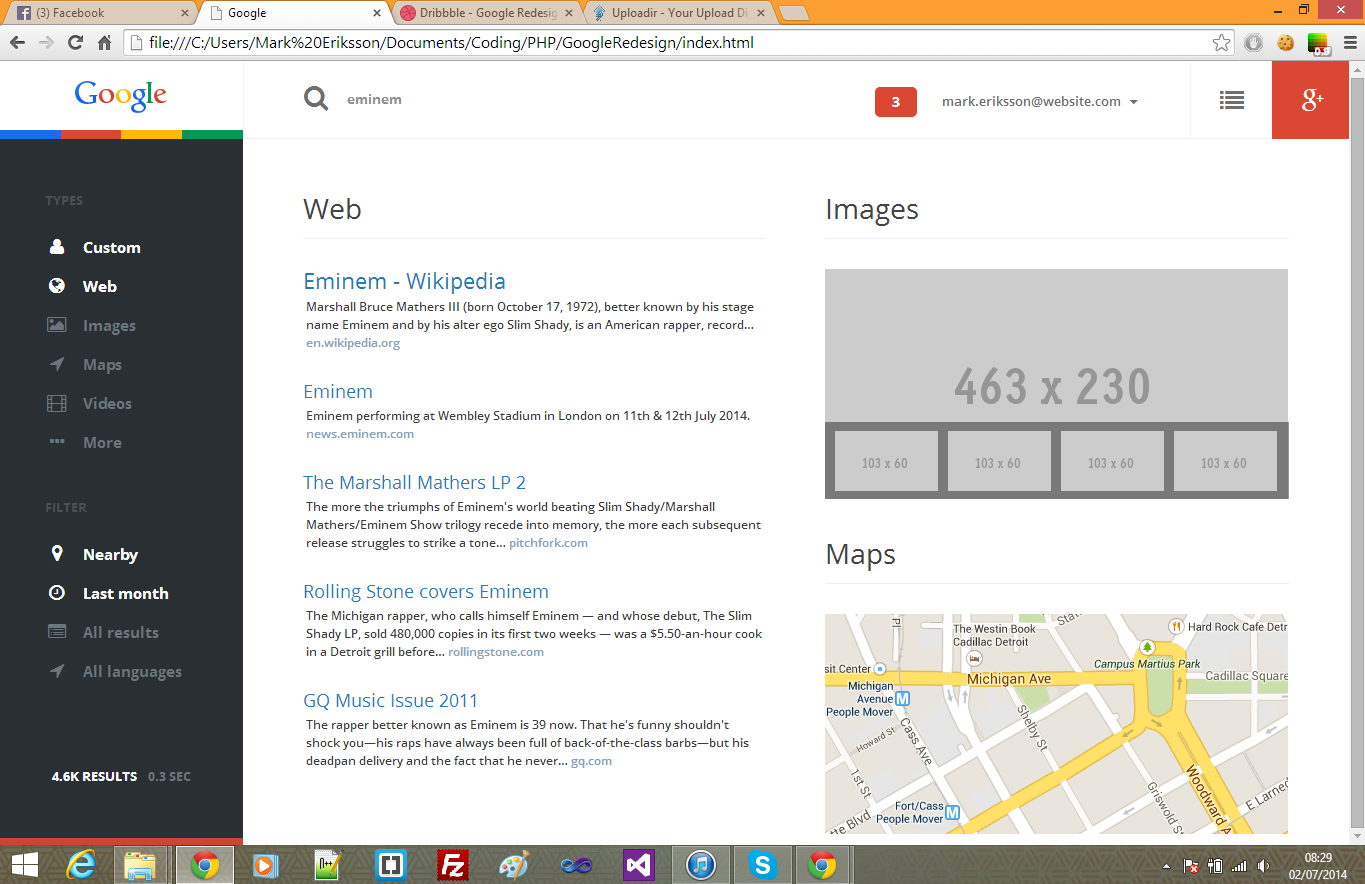Open the mark.eriksson account dropdown
The height and width of the screenshot is (884, 1365).
(x=1038, y=101)
